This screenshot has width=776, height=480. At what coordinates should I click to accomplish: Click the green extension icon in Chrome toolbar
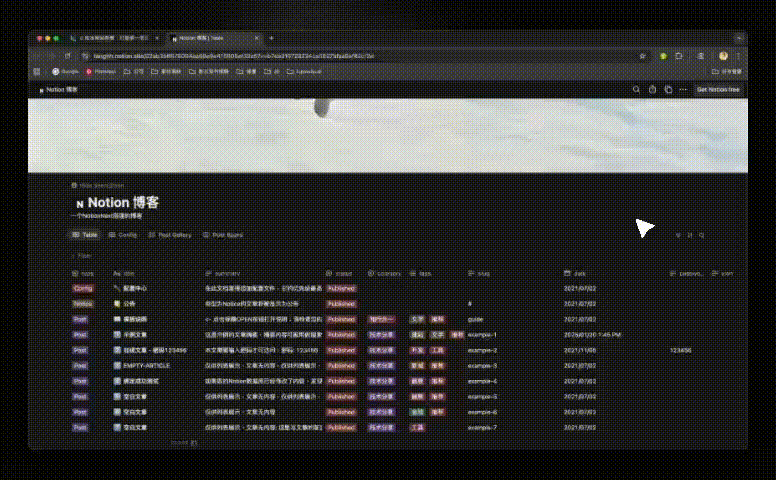(x=663, y=56)
